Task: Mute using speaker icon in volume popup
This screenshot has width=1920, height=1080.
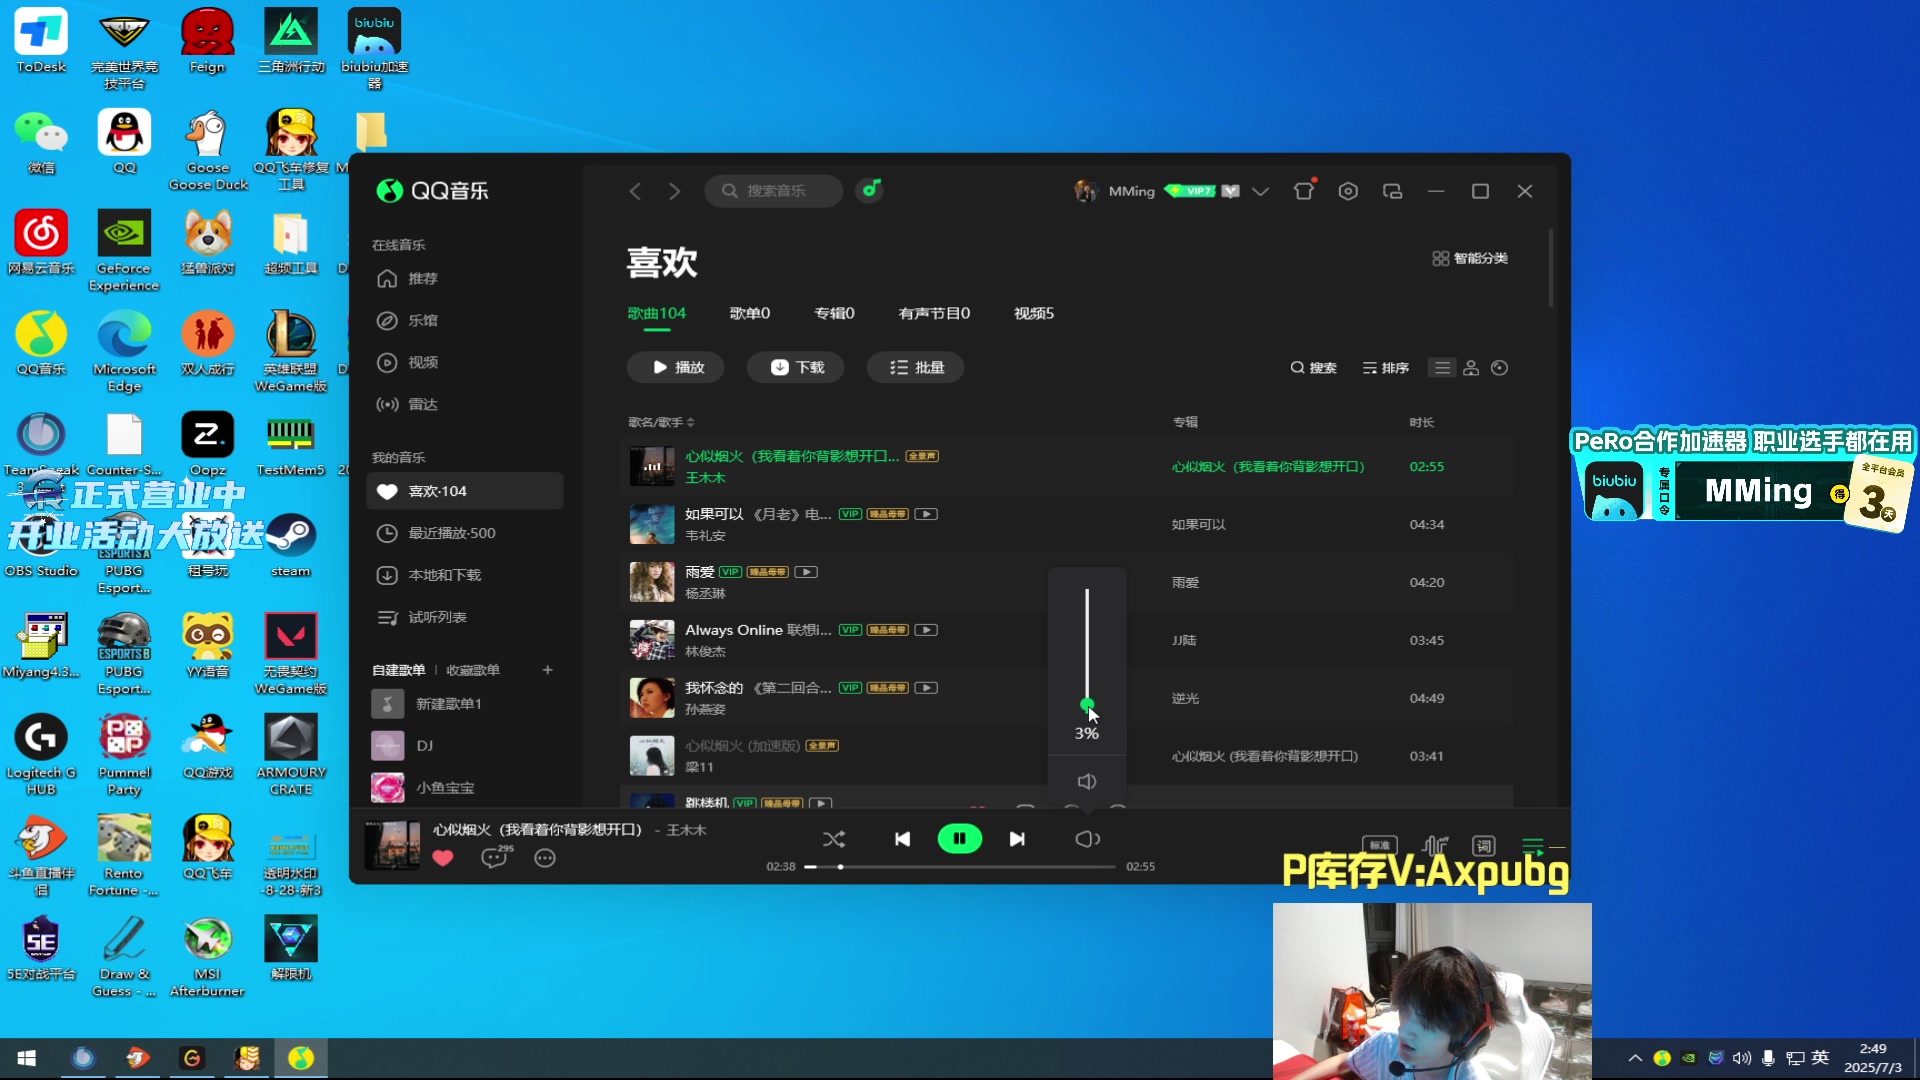Action: 1087,781
